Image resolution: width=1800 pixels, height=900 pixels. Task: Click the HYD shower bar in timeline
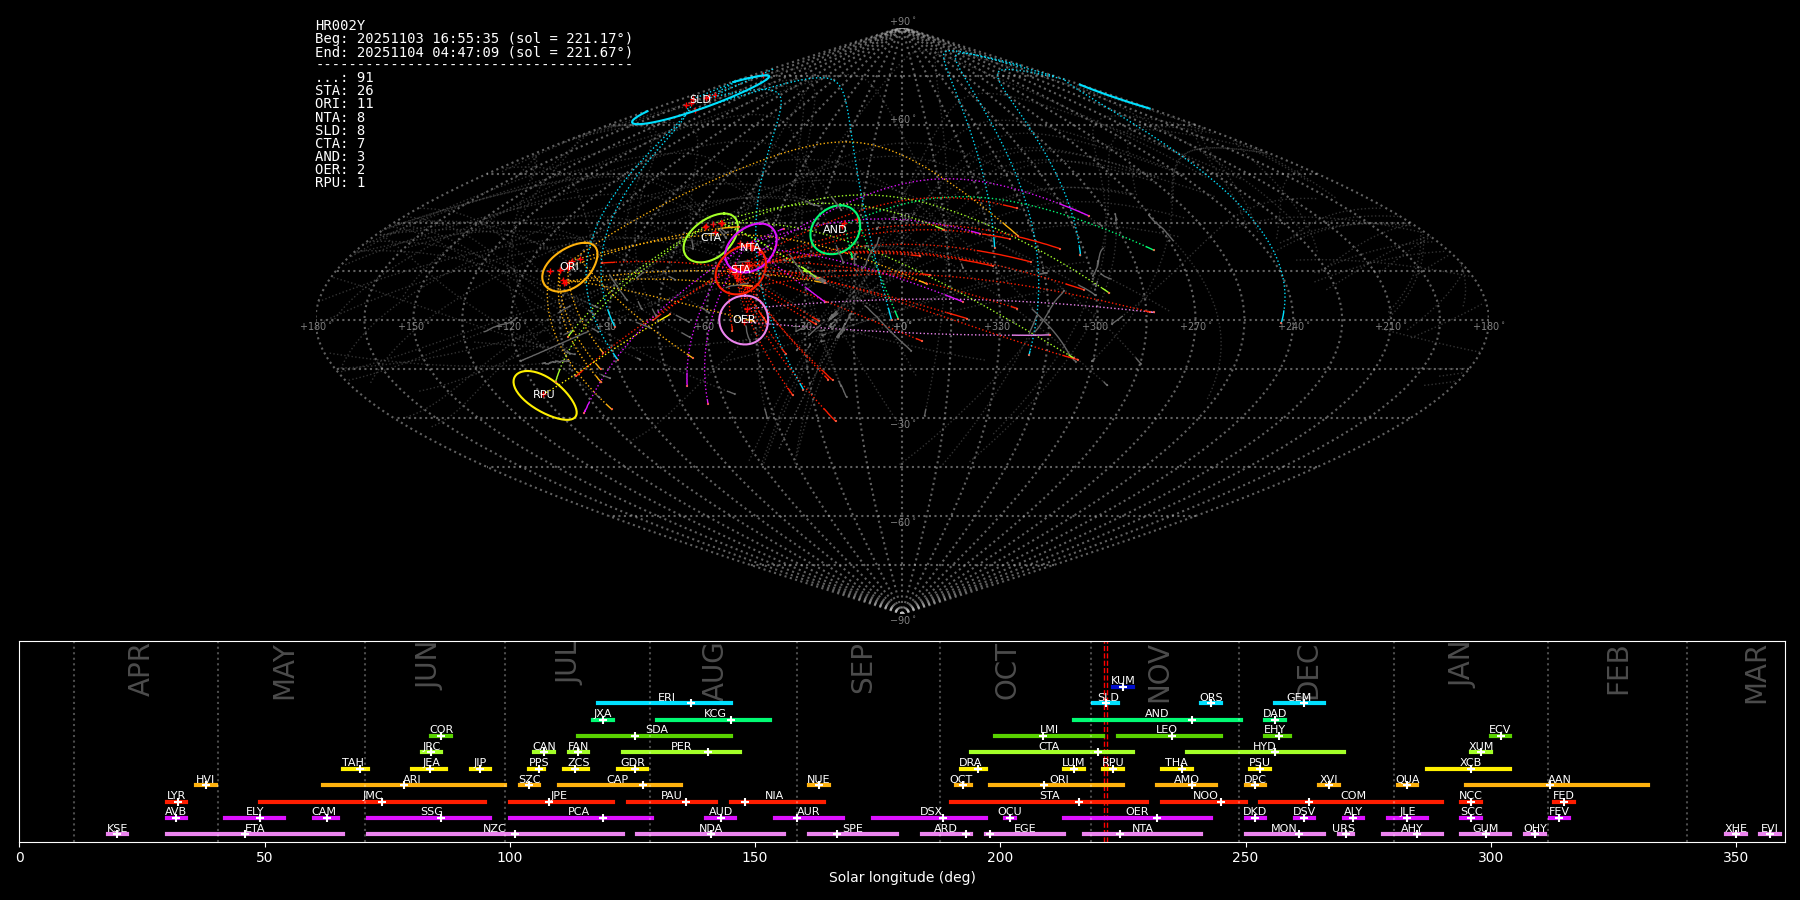tap(1265, 752)
